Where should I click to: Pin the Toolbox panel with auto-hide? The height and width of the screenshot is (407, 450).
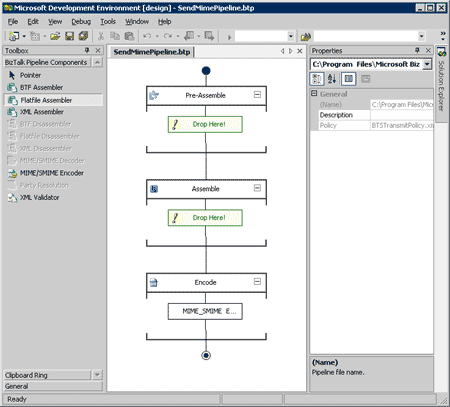coord(87,50)
